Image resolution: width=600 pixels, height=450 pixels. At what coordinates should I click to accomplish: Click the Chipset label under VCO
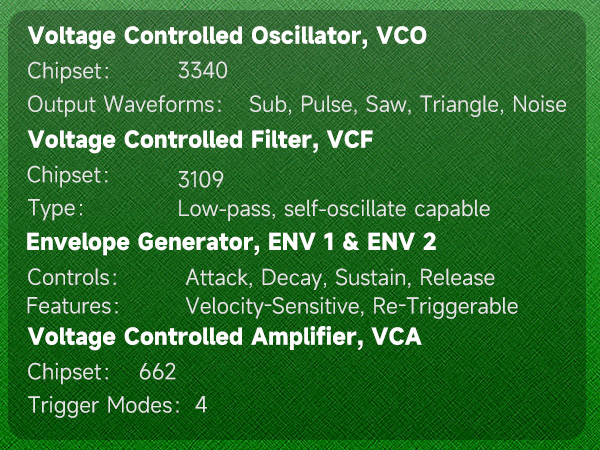click(x=68, y=71)
